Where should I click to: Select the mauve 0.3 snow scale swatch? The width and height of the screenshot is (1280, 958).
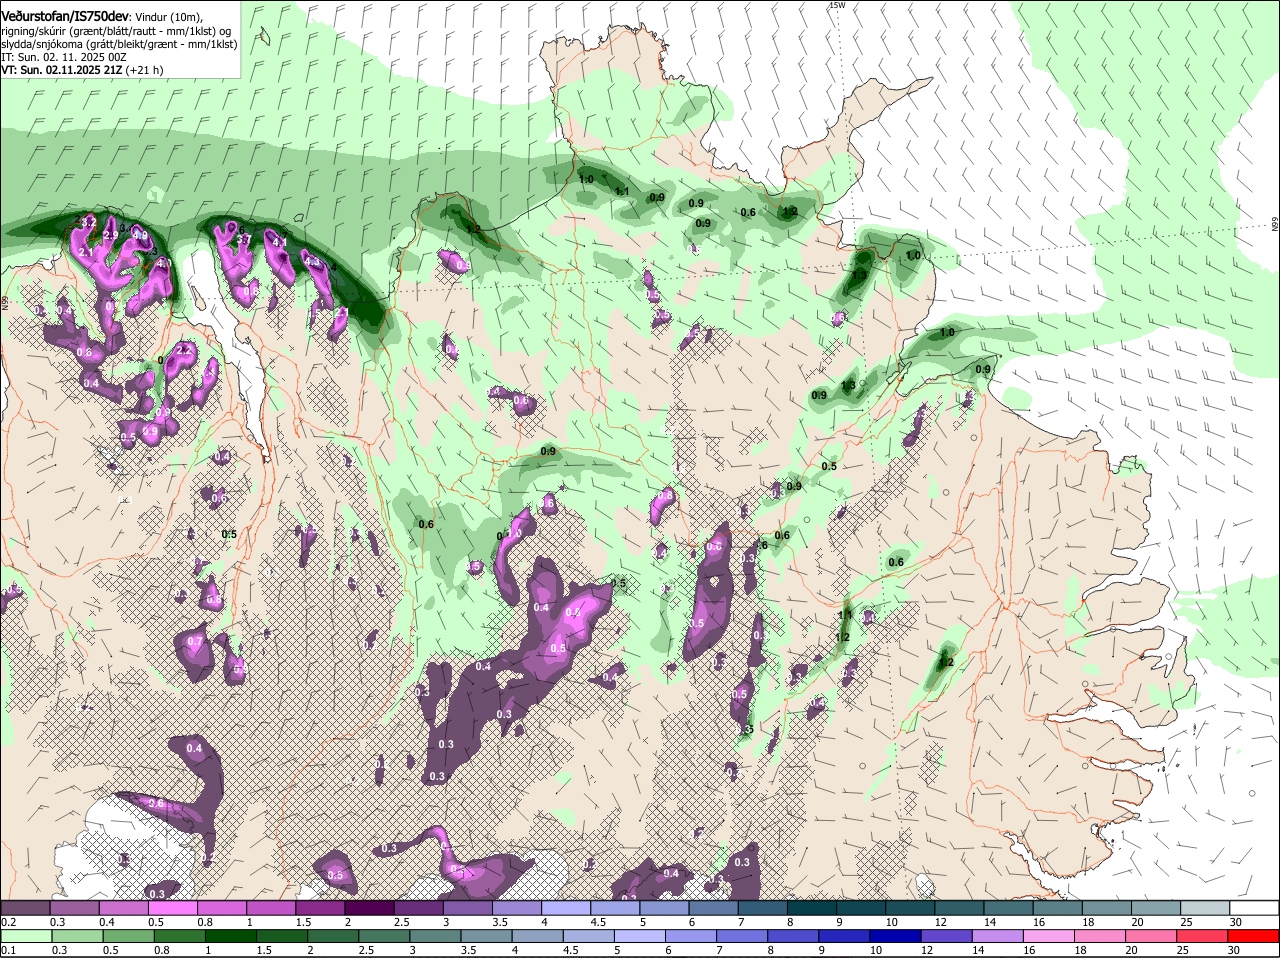coord(74,908)
